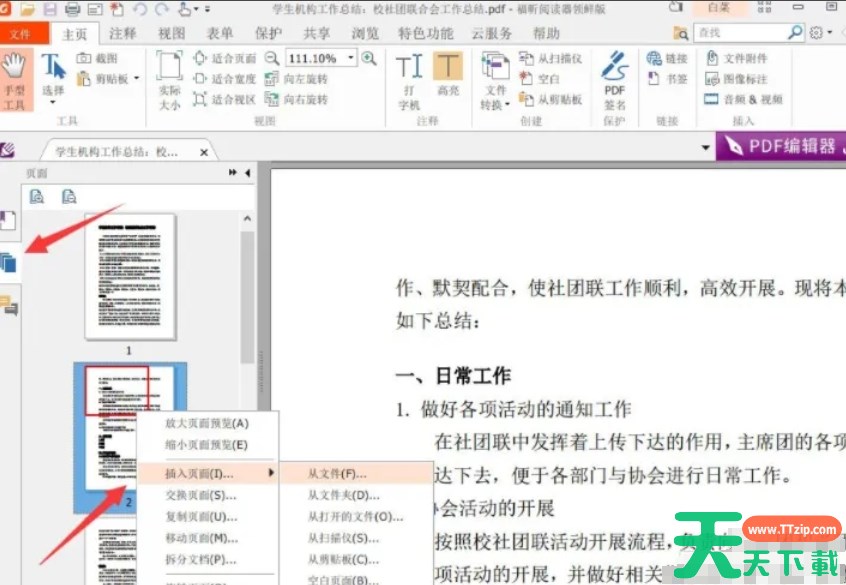Open the Comments panel icon in sidebar
The image size is (846, 585).
click(9, 305)
